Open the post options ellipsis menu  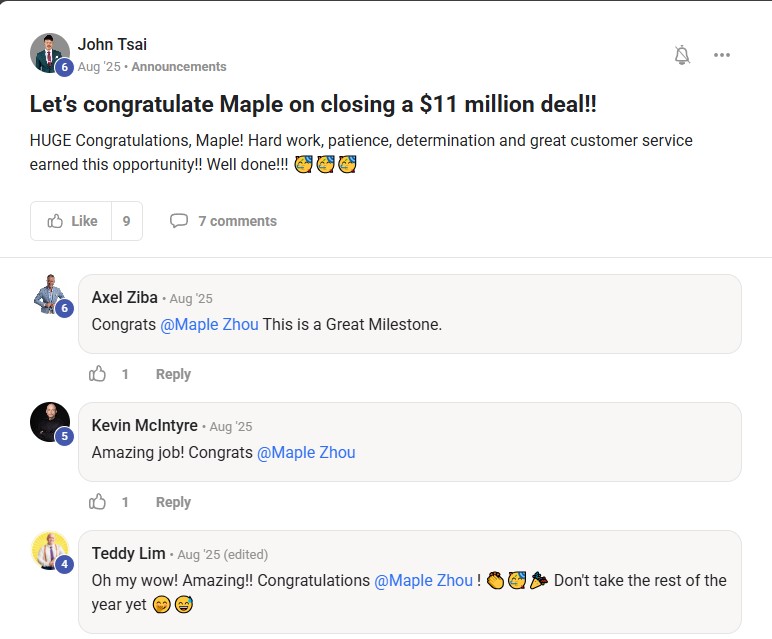coord(722,55)
